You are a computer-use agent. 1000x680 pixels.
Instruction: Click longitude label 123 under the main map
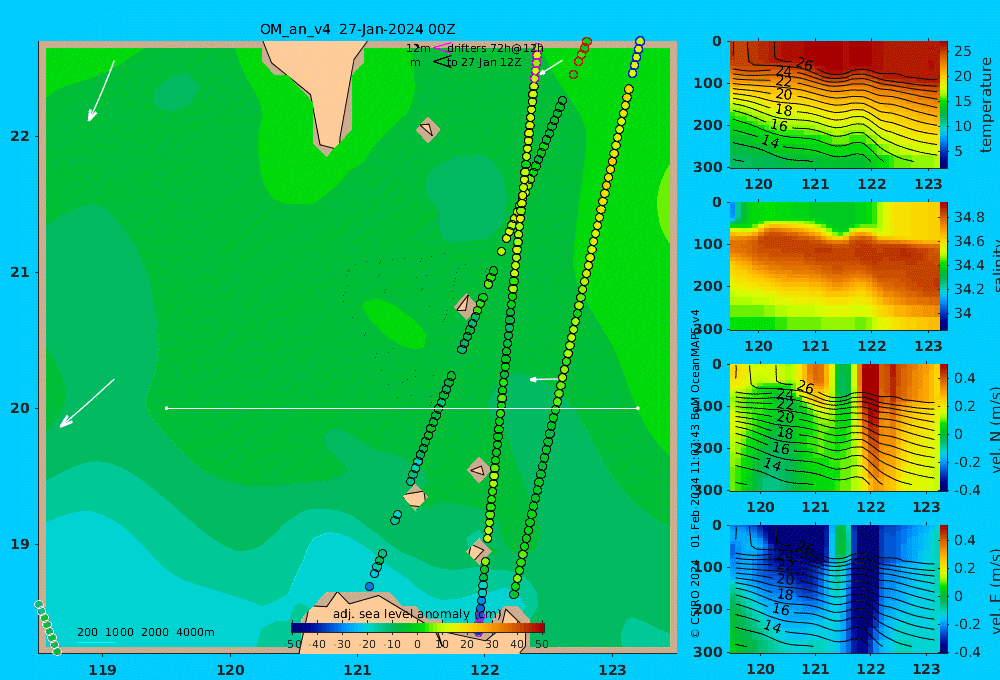613,670
